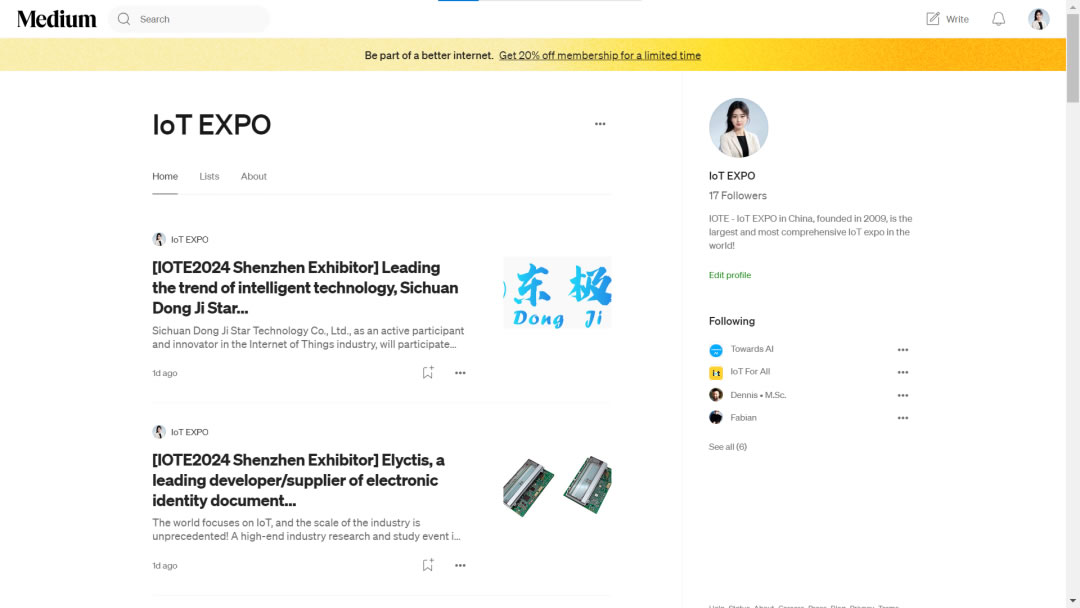Image resolution: width=1080 pixels, height=608 pixels.
Task: Click the Sichuan Dong Ji Star article excerpt
Action: (x=308, y=337)
